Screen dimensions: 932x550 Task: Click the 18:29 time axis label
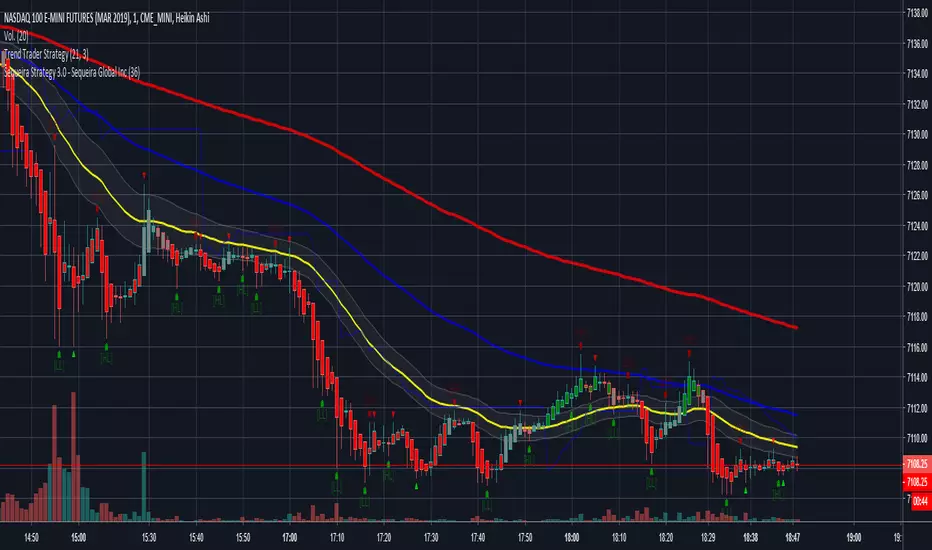[708, 538]
